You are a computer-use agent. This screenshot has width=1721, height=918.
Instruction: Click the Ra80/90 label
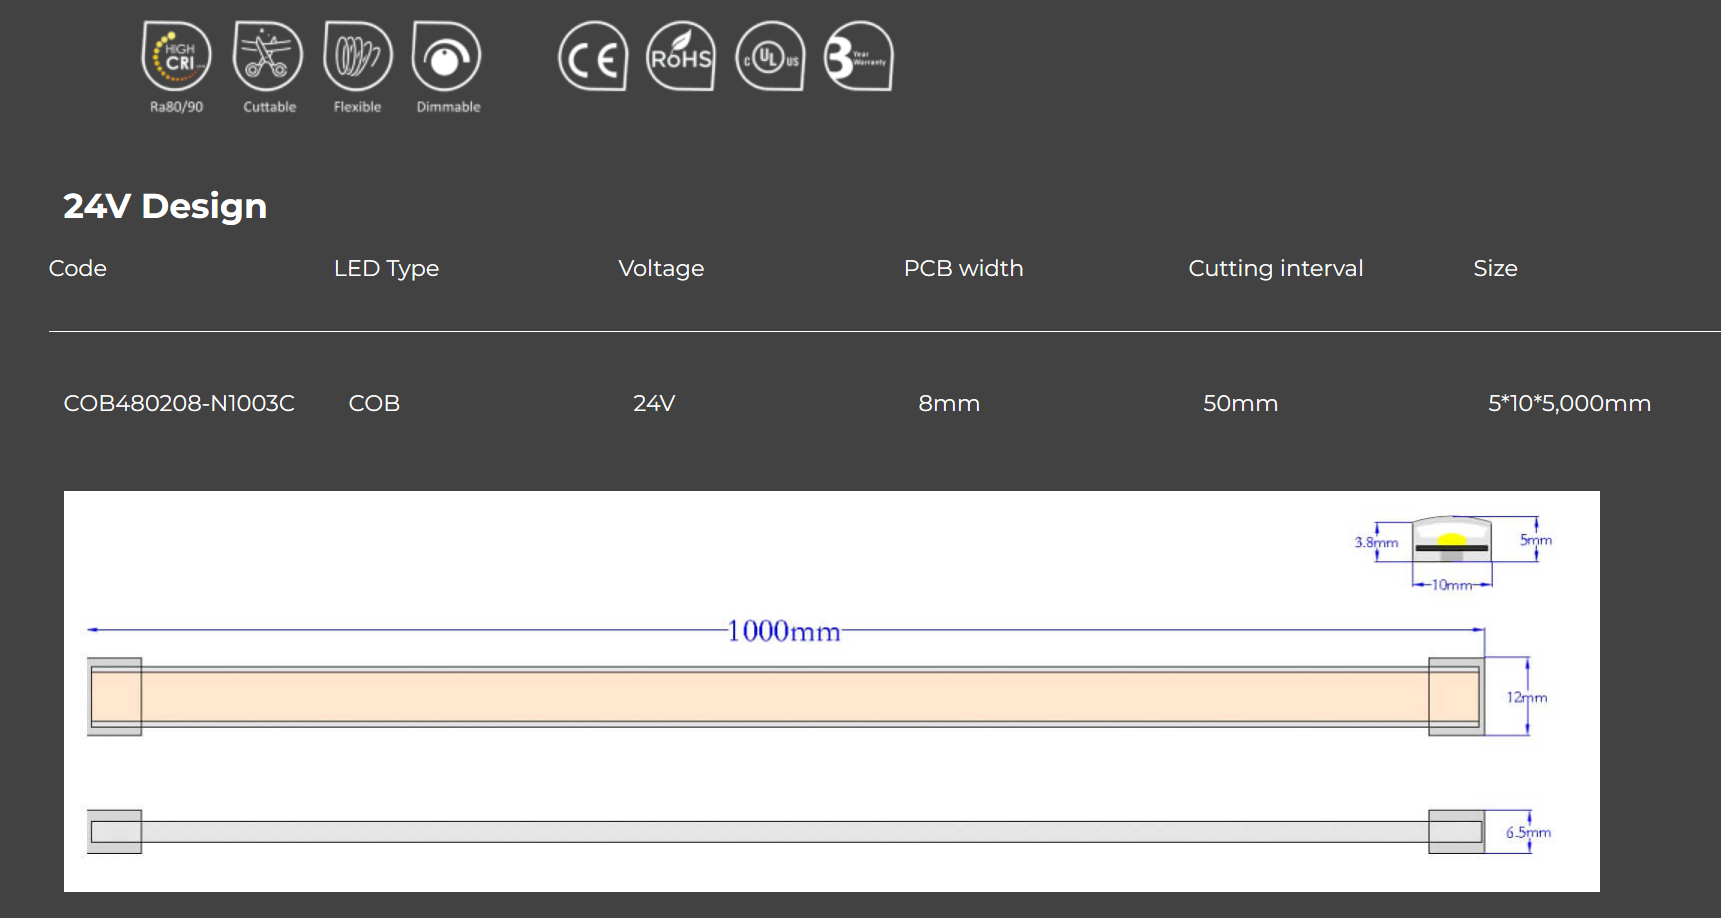177,107
